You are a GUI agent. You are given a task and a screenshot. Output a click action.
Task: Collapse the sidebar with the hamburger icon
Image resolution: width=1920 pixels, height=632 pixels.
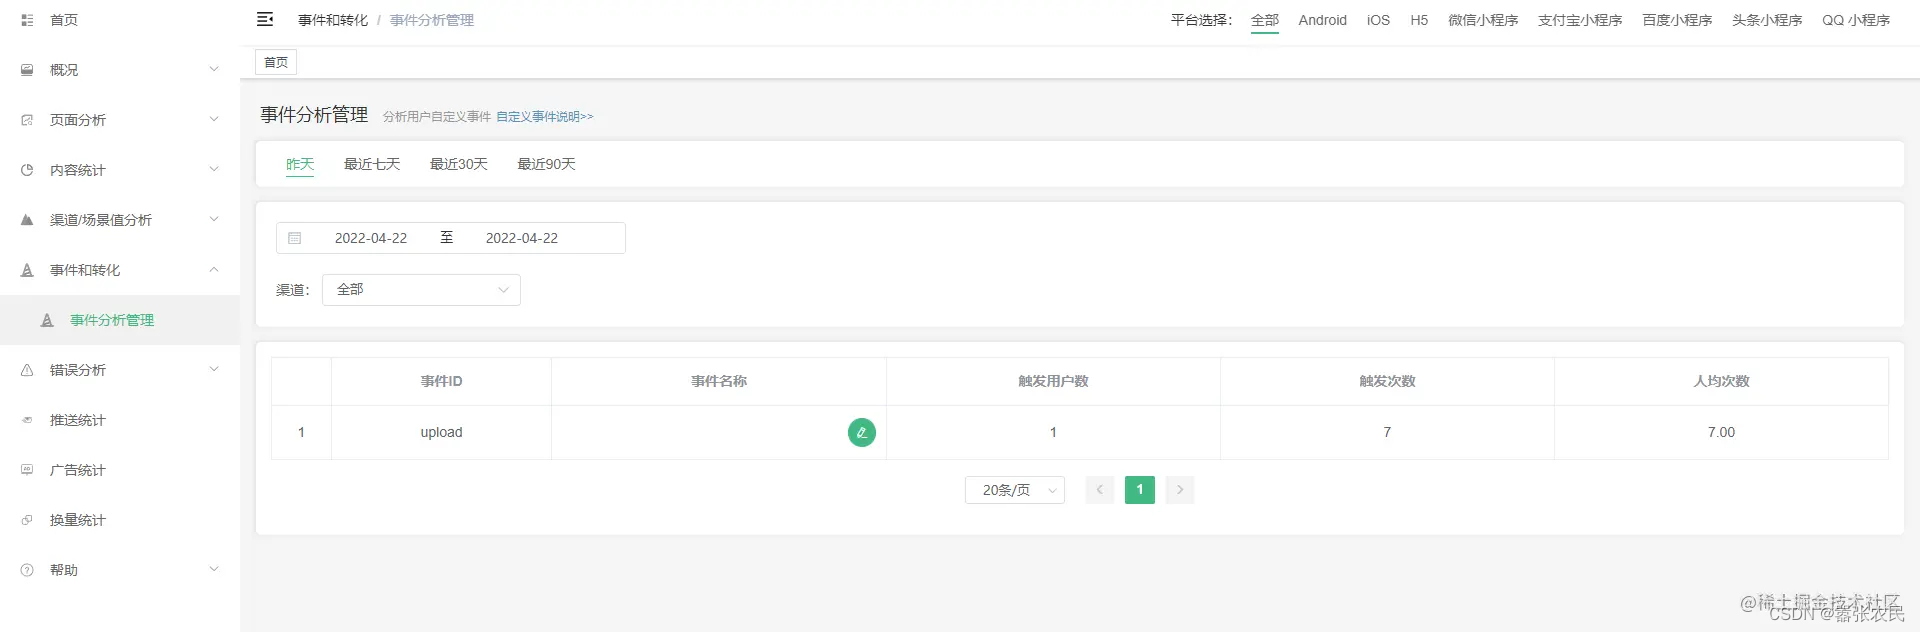(x=265, y=19)
